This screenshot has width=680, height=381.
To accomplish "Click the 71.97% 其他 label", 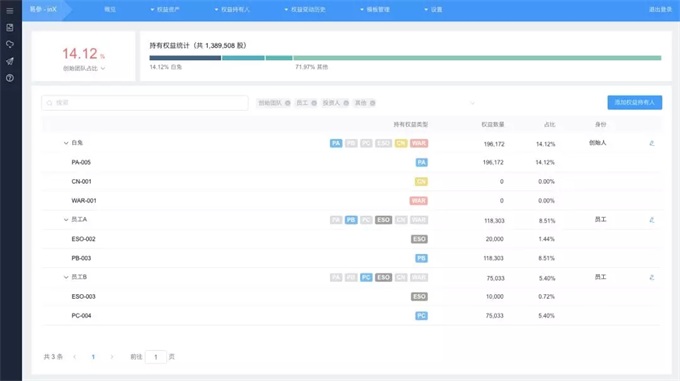I will [311, 67].
